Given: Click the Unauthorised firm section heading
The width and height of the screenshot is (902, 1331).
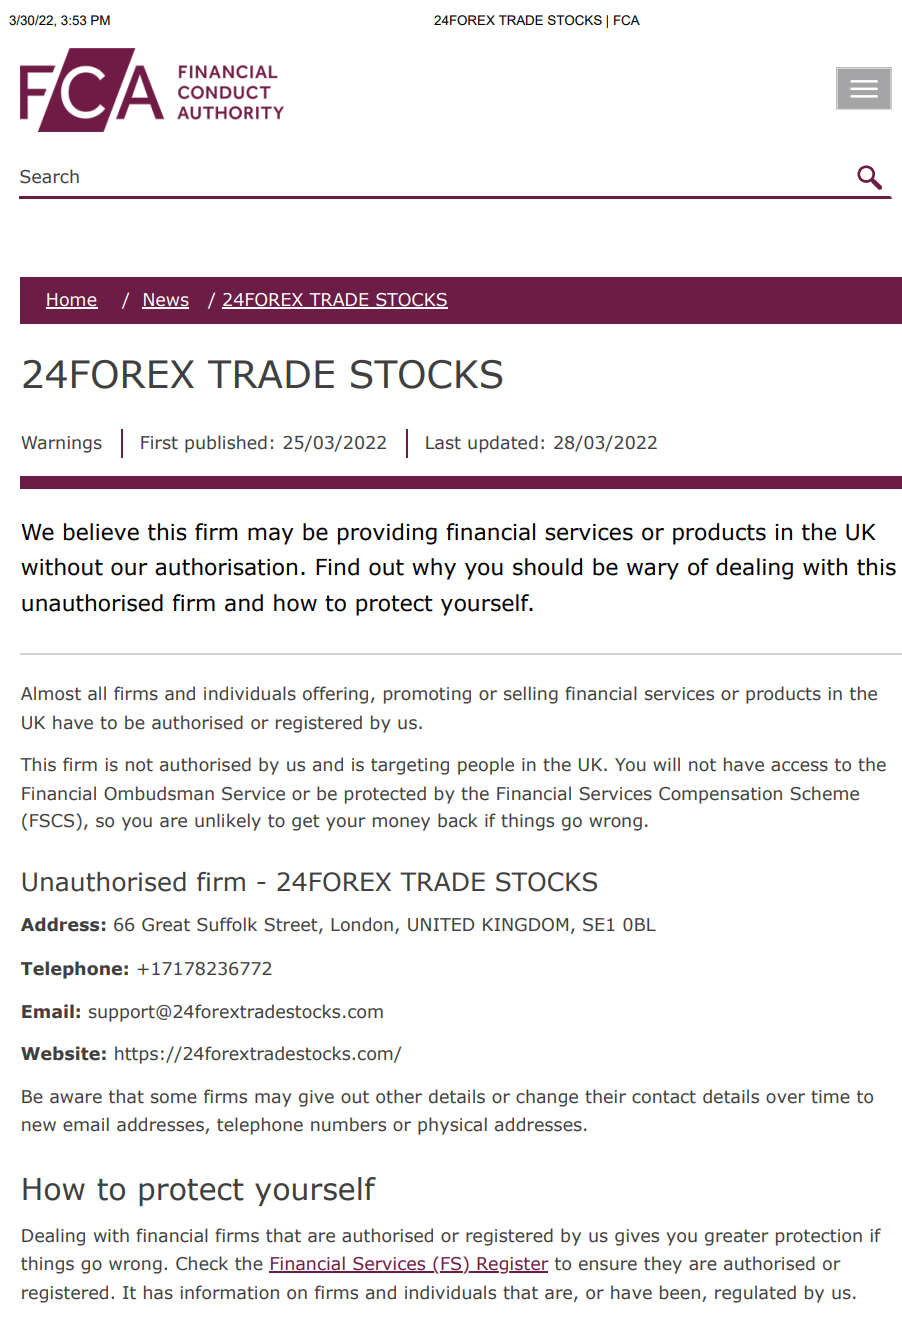Looking at the screenshot, I should (x=309, y=882).
